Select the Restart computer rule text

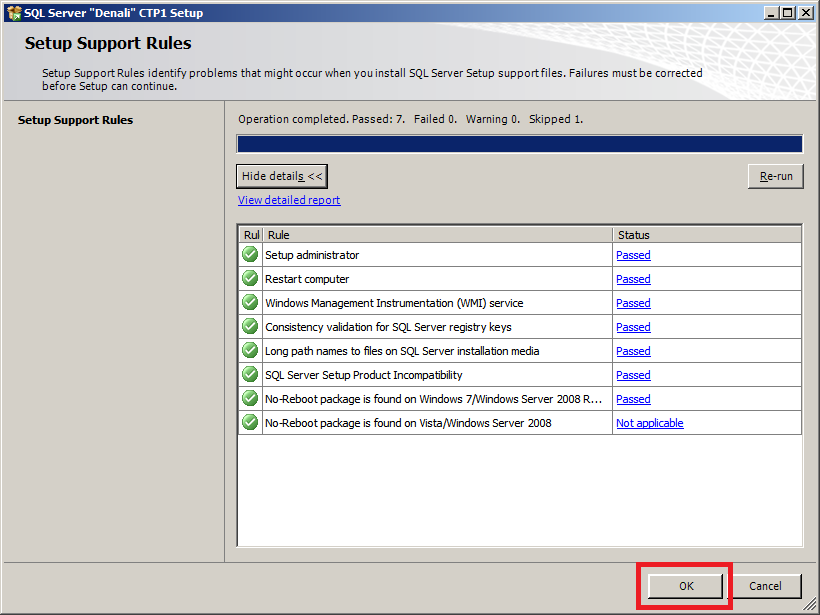pos(307,279)
